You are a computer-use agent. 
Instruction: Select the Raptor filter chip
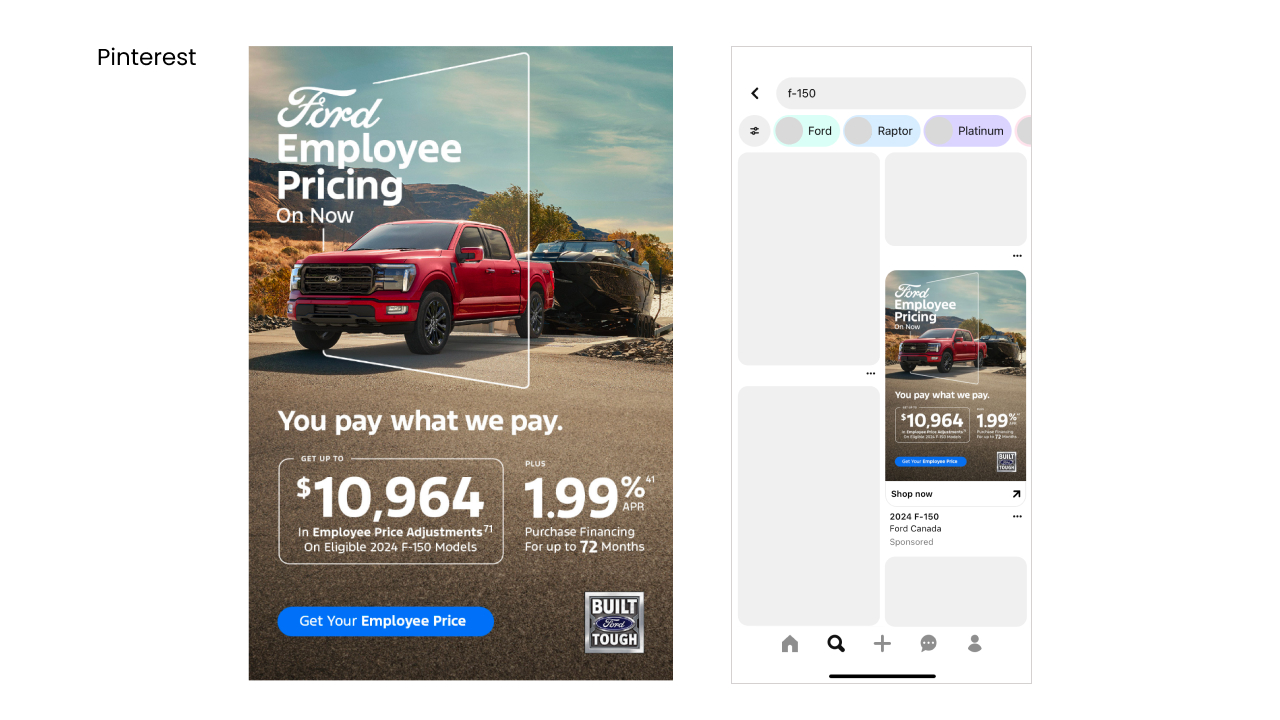point(881,131)
